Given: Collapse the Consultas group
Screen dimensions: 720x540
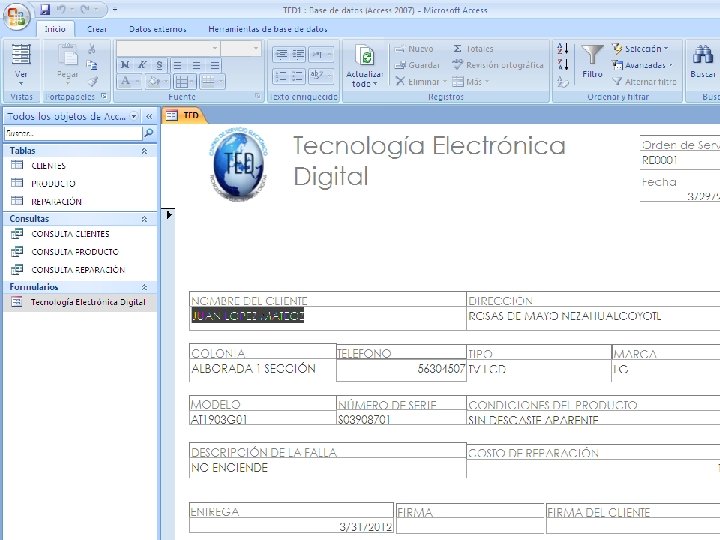Looking at the screenshot, I should pyautogui.click(x=144, y=219).
